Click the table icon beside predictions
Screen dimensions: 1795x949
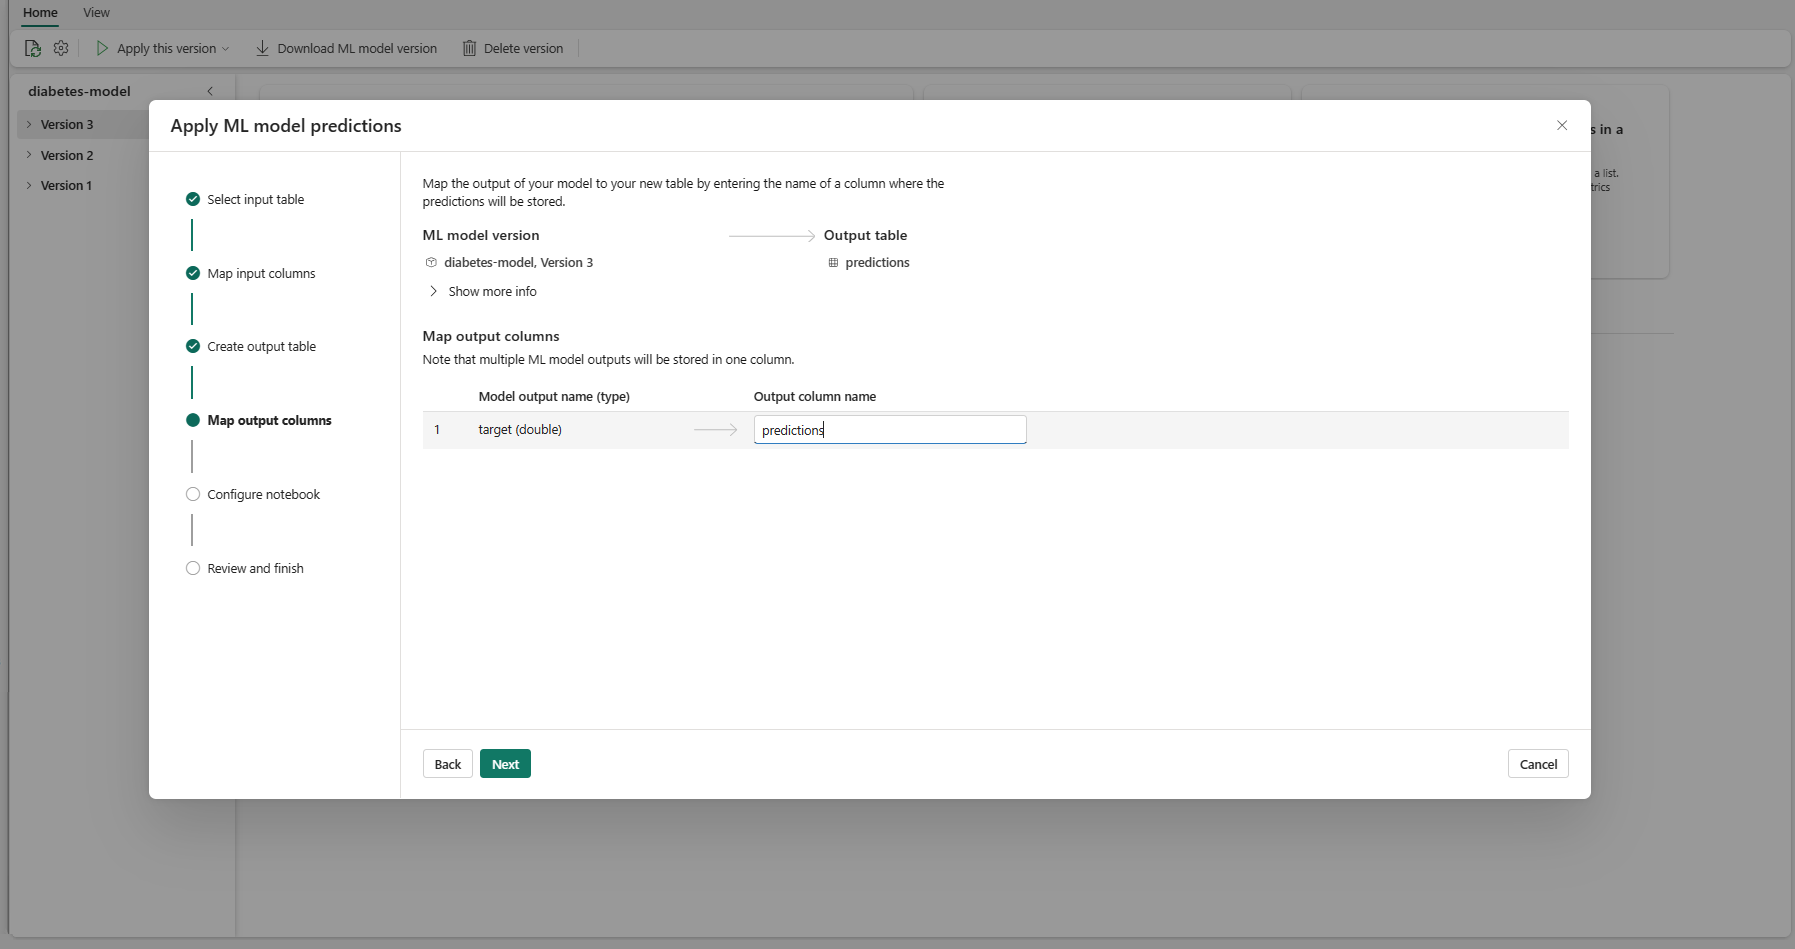click(833, 263)
